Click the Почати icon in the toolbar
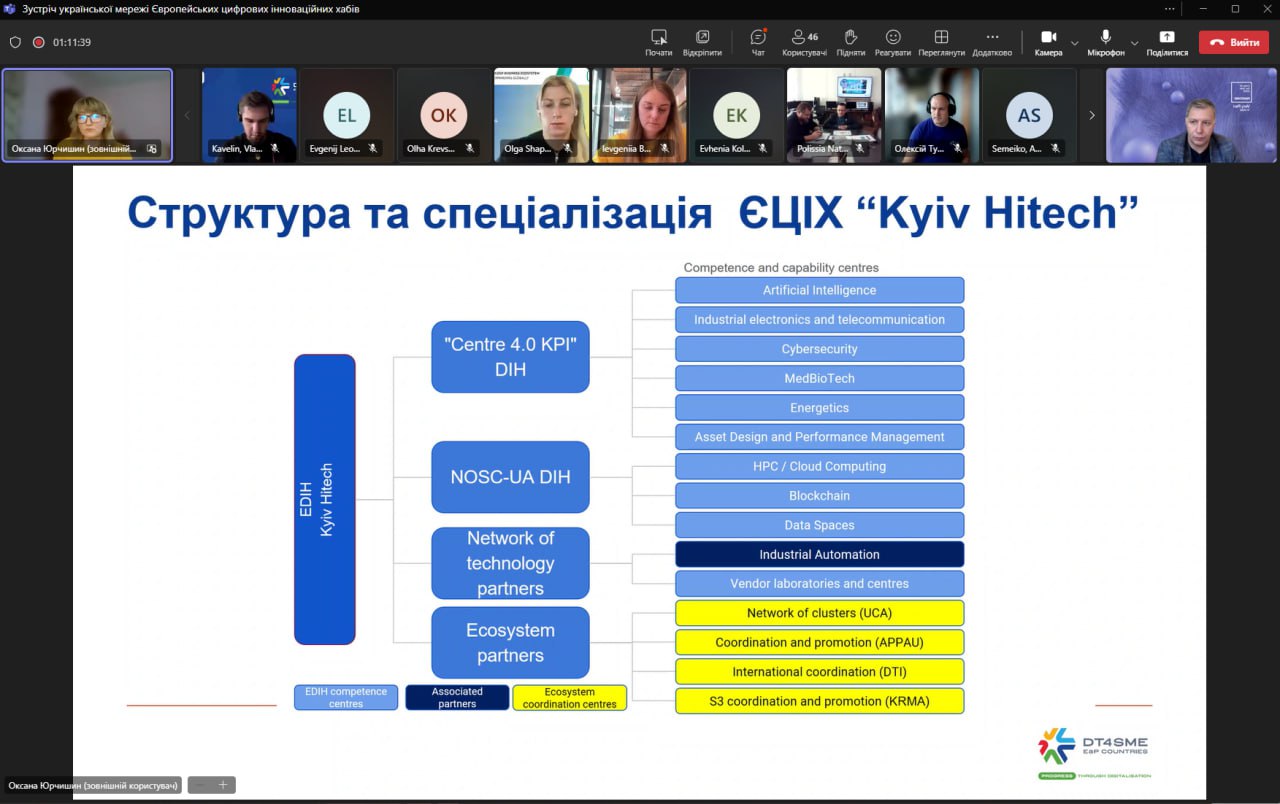 (658, 38)
